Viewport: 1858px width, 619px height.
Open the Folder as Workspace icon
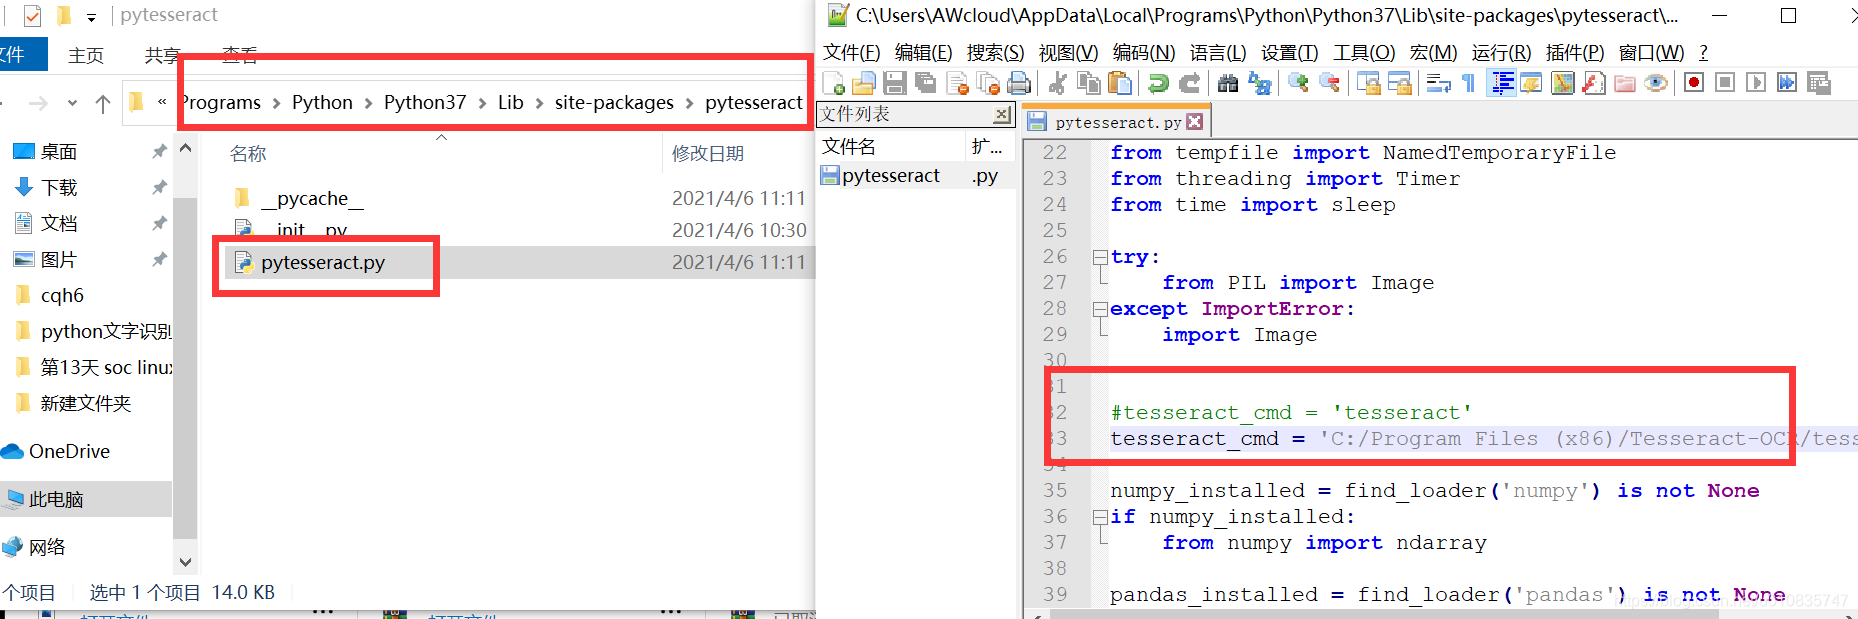(x=1625, y=83)
